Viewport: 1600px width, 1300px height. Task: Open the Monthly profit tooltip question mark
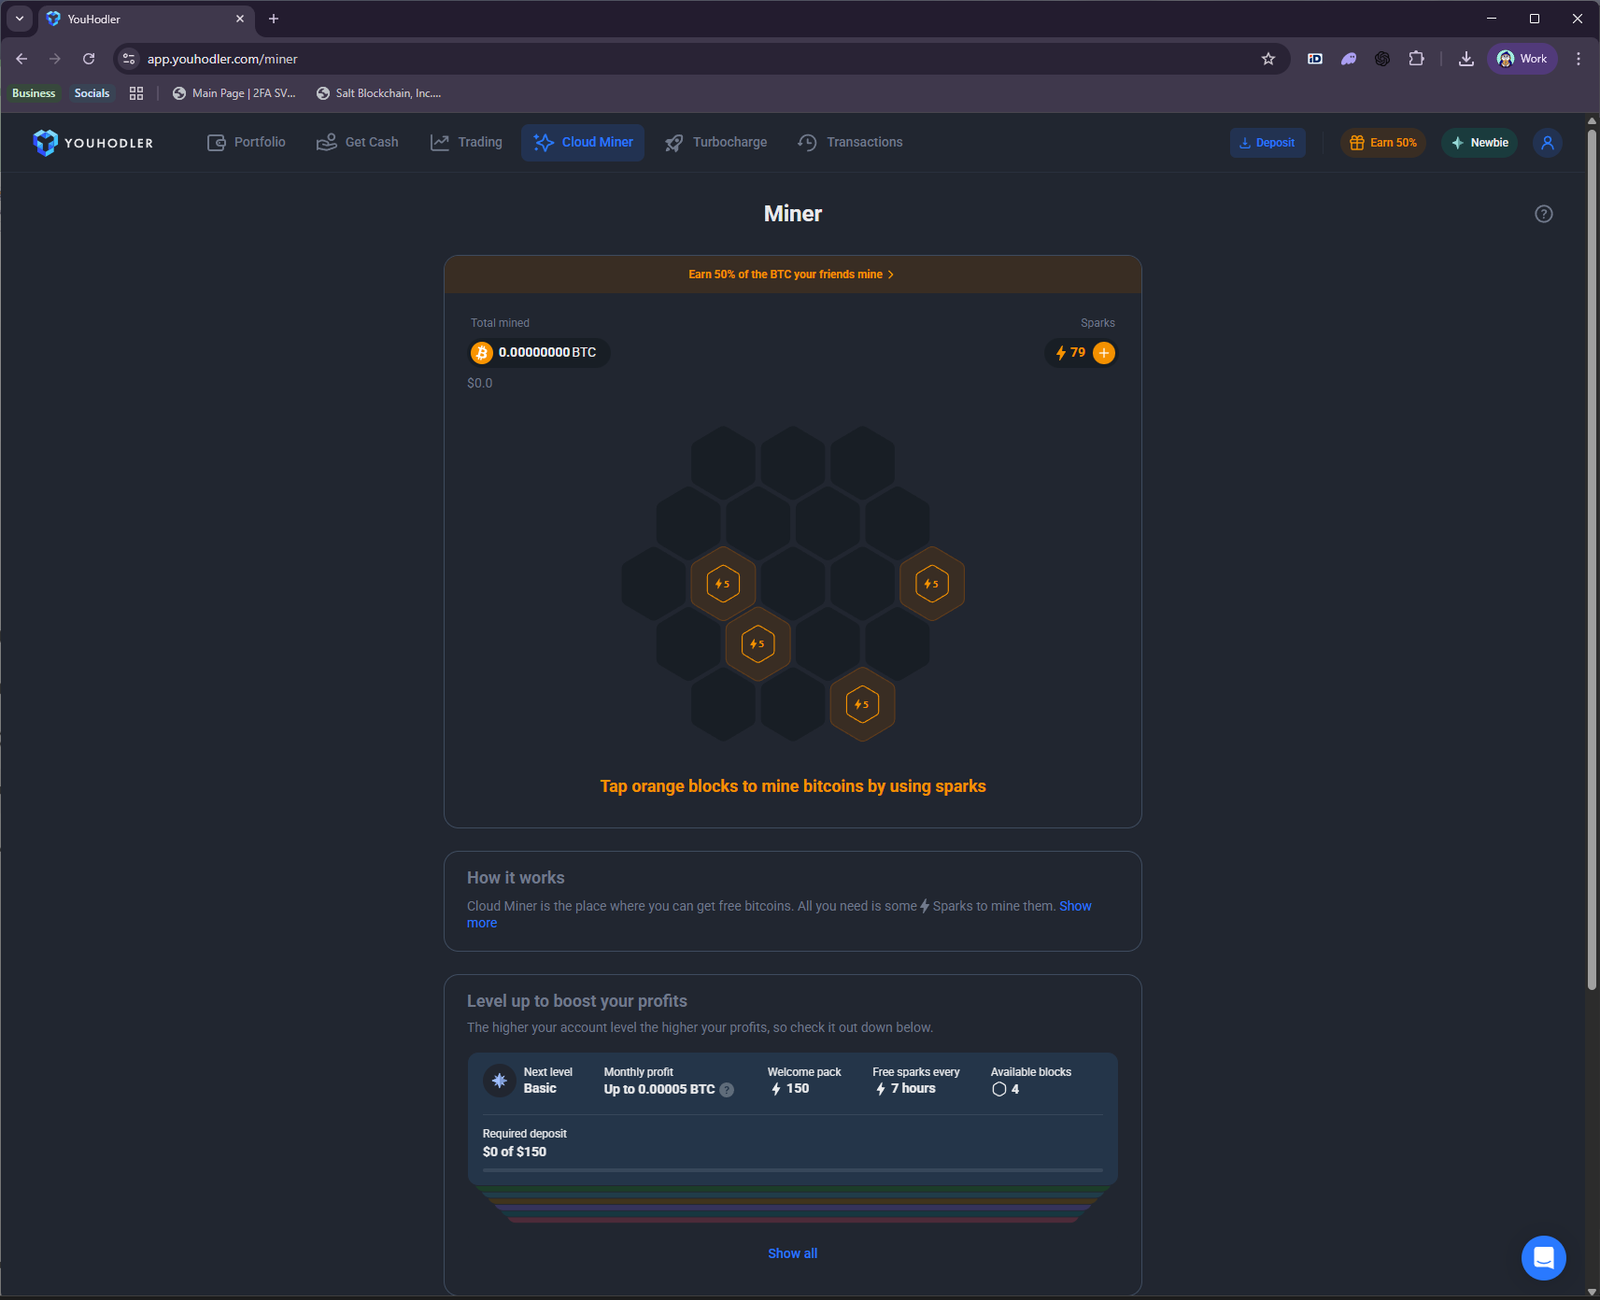726,1089
